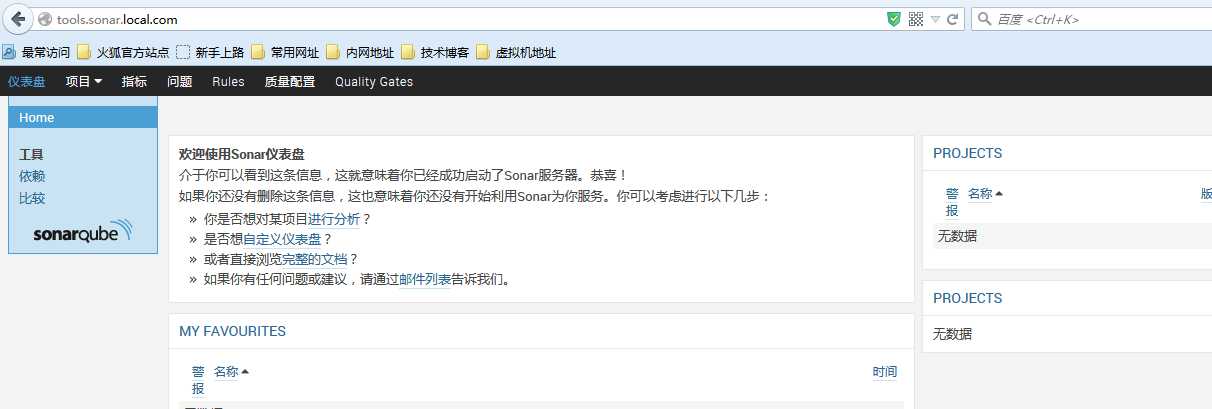Screen dimensions: 1212x409
Task: Click the MY FAVOURITES heading
Action: click(232, 331)
